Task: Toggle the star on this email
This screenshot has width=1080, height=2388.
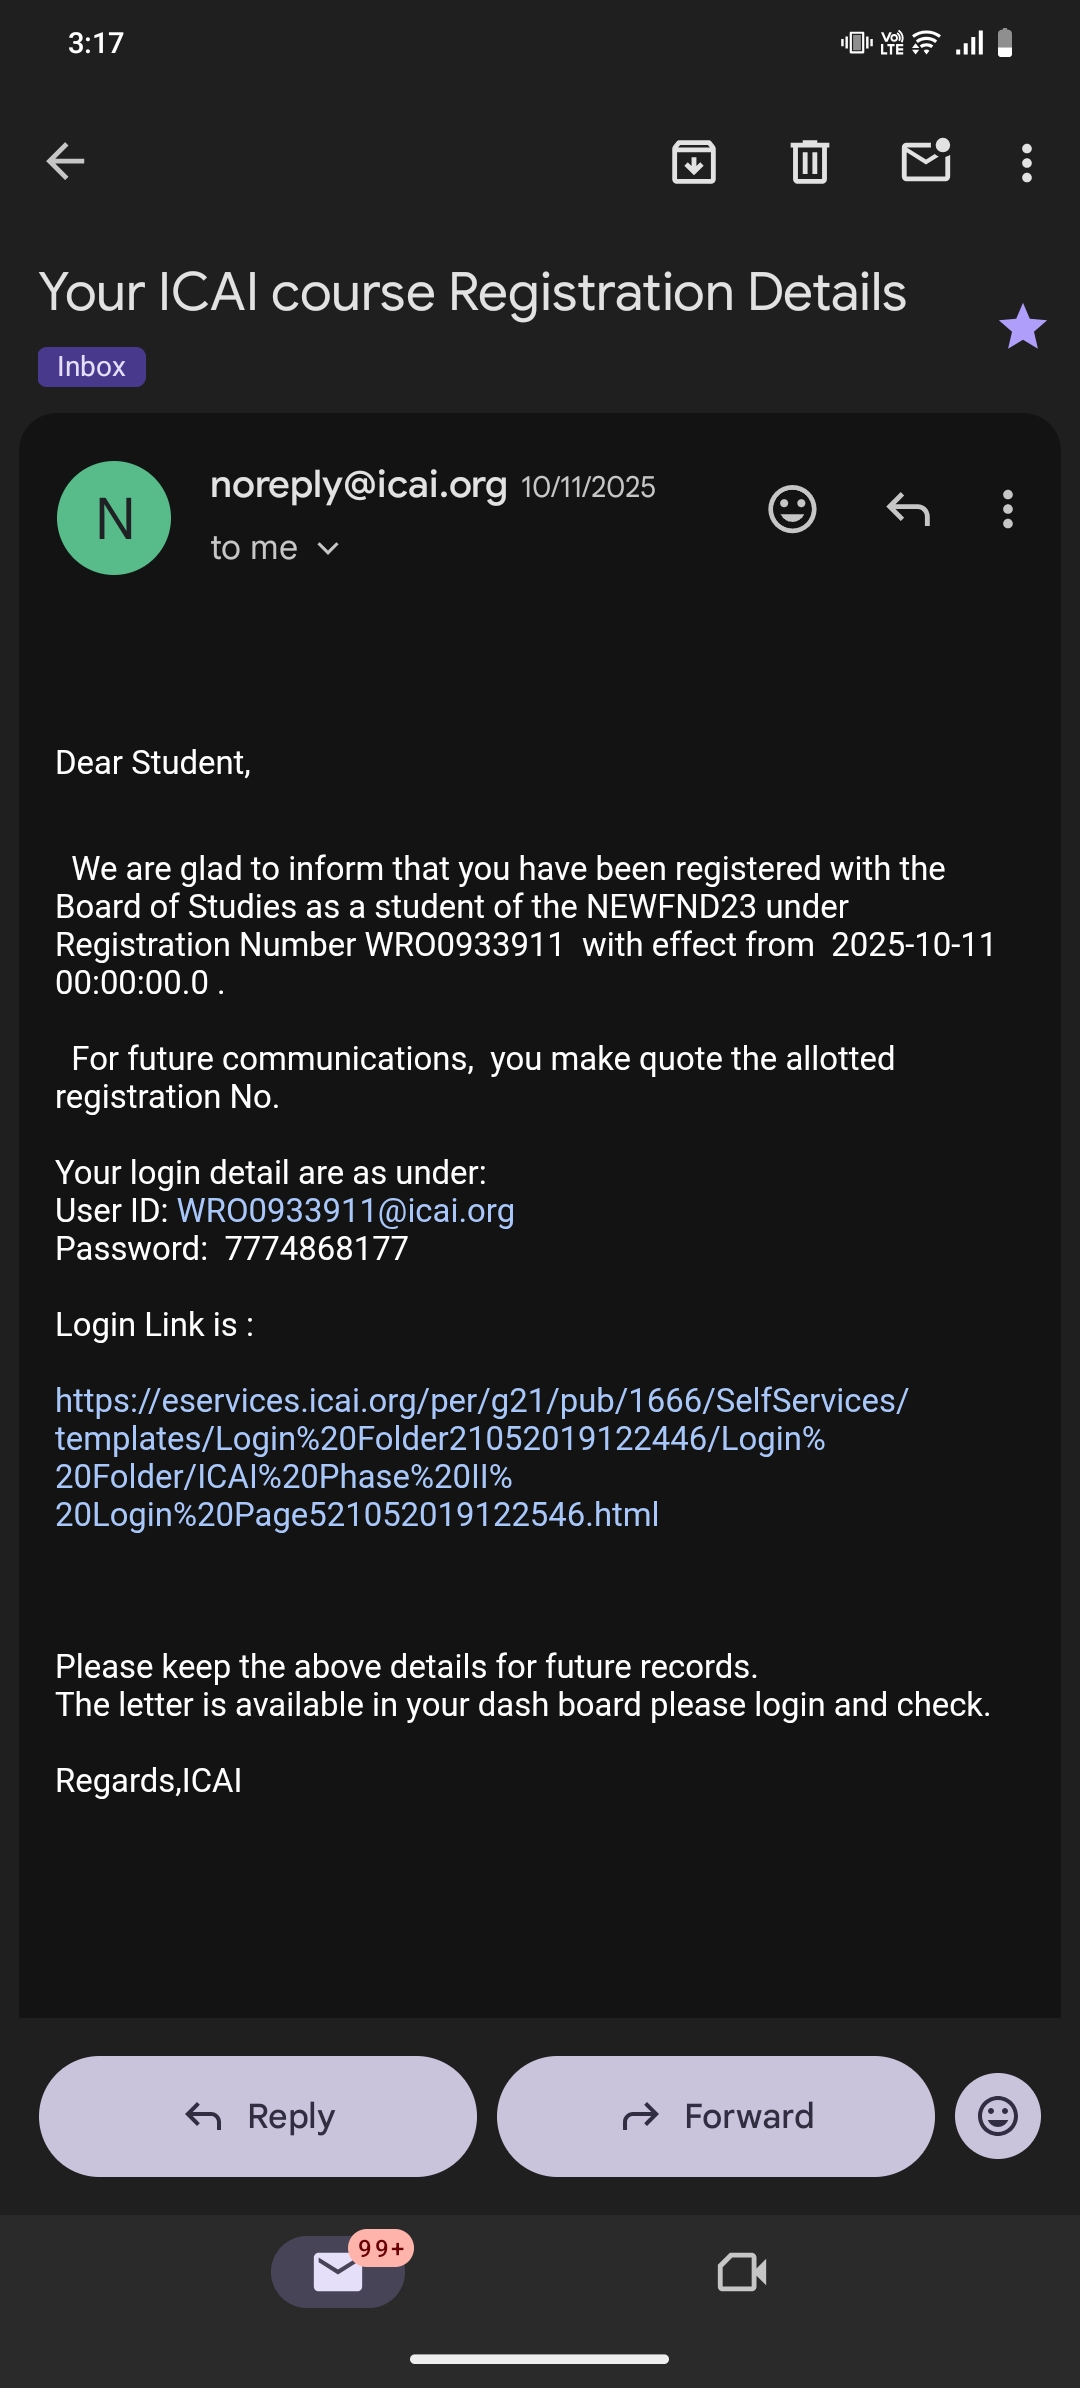Action: pyautogui.click(x=1022, y=327)
